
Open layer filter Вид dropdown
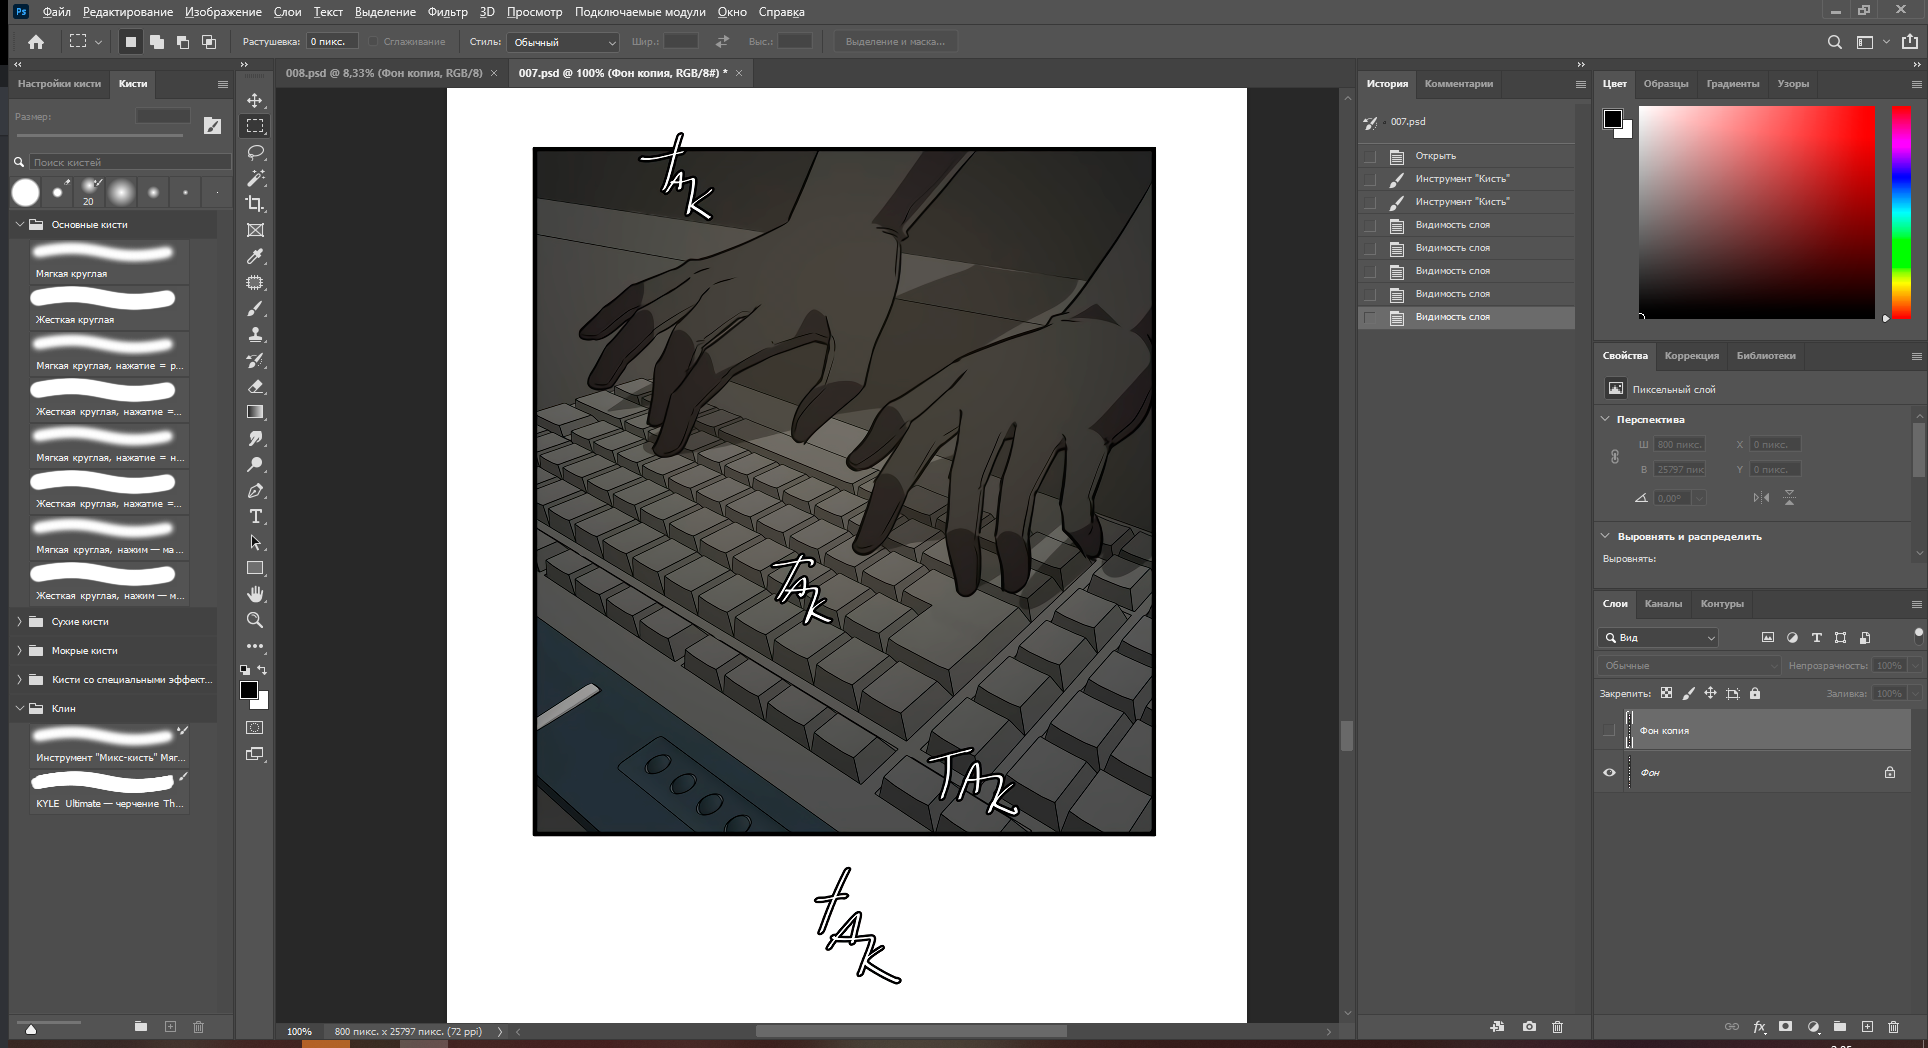tap(1658, 637)
